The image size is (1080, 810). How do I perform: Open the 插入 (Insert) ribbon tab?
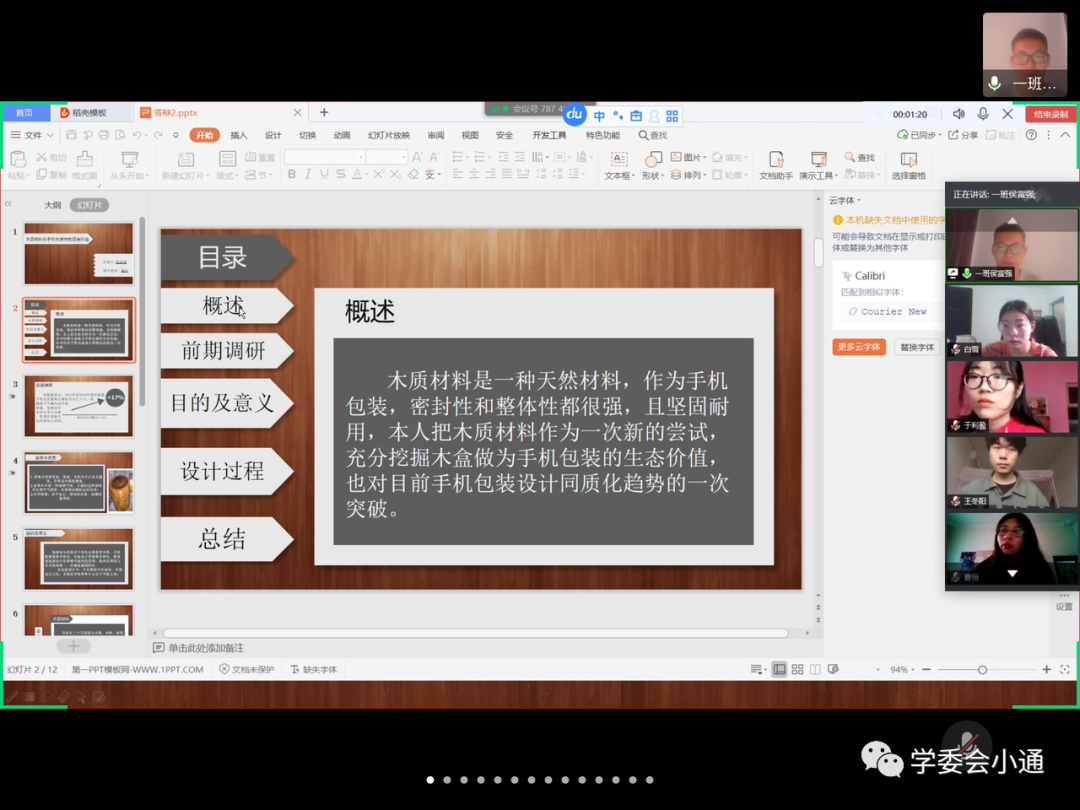[x=238, y=135]
